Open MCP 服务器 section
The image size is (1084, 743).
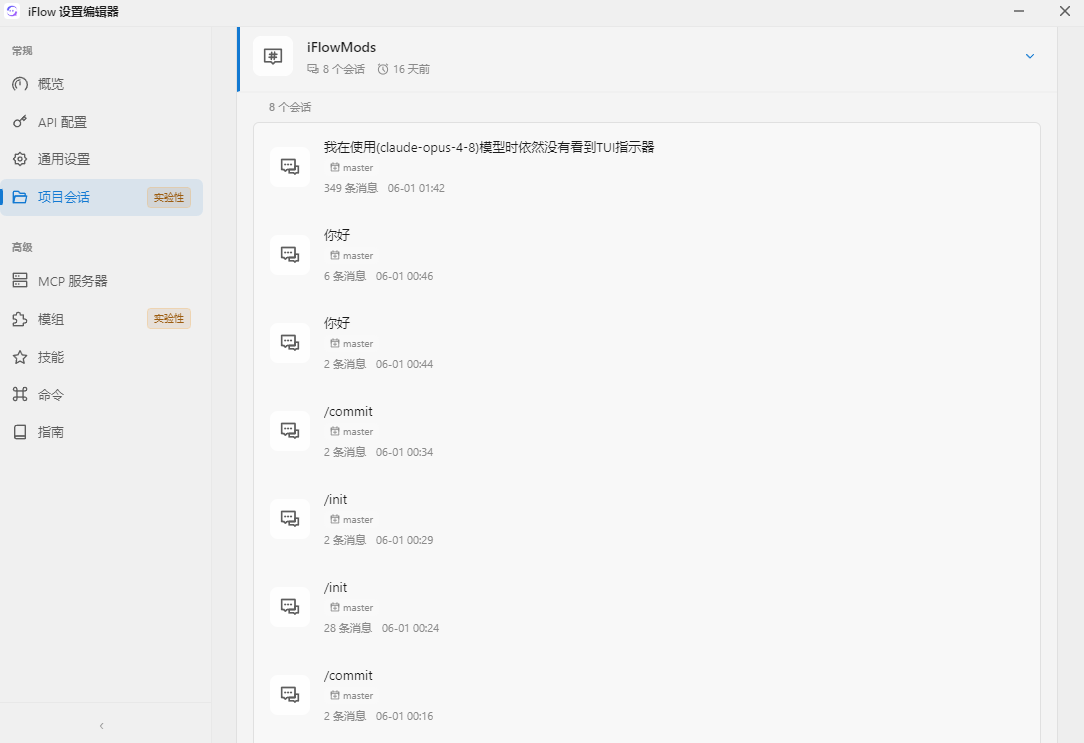pos(102,281)
